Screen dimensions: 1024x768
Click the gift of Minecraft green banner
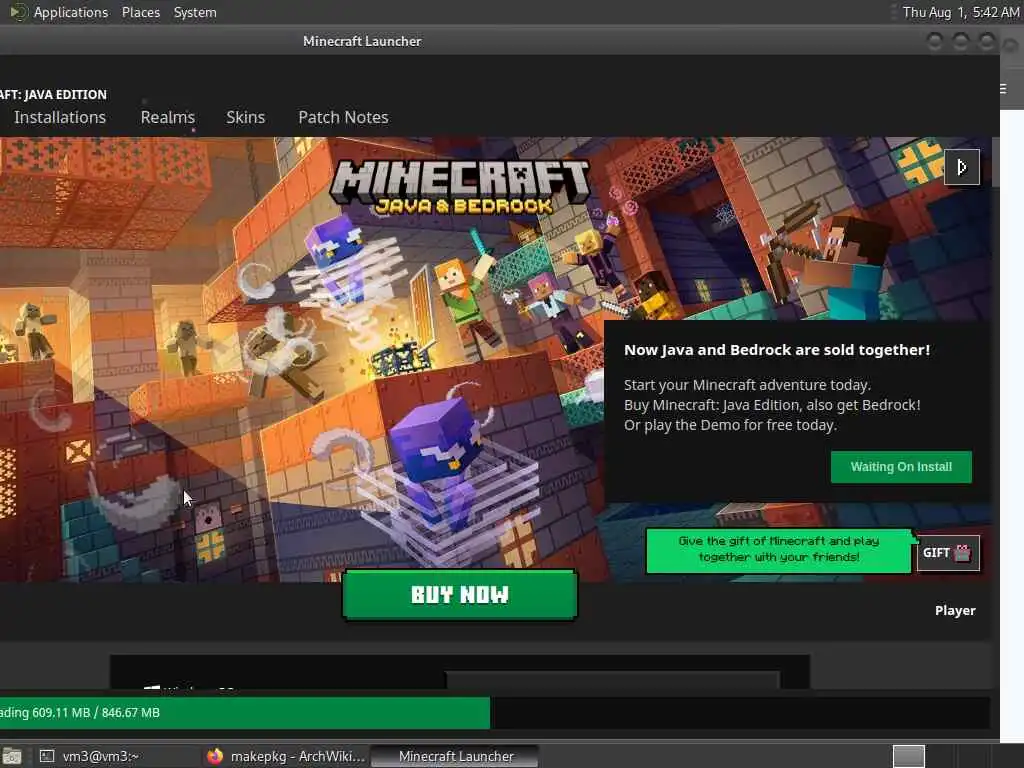point(778,551)
